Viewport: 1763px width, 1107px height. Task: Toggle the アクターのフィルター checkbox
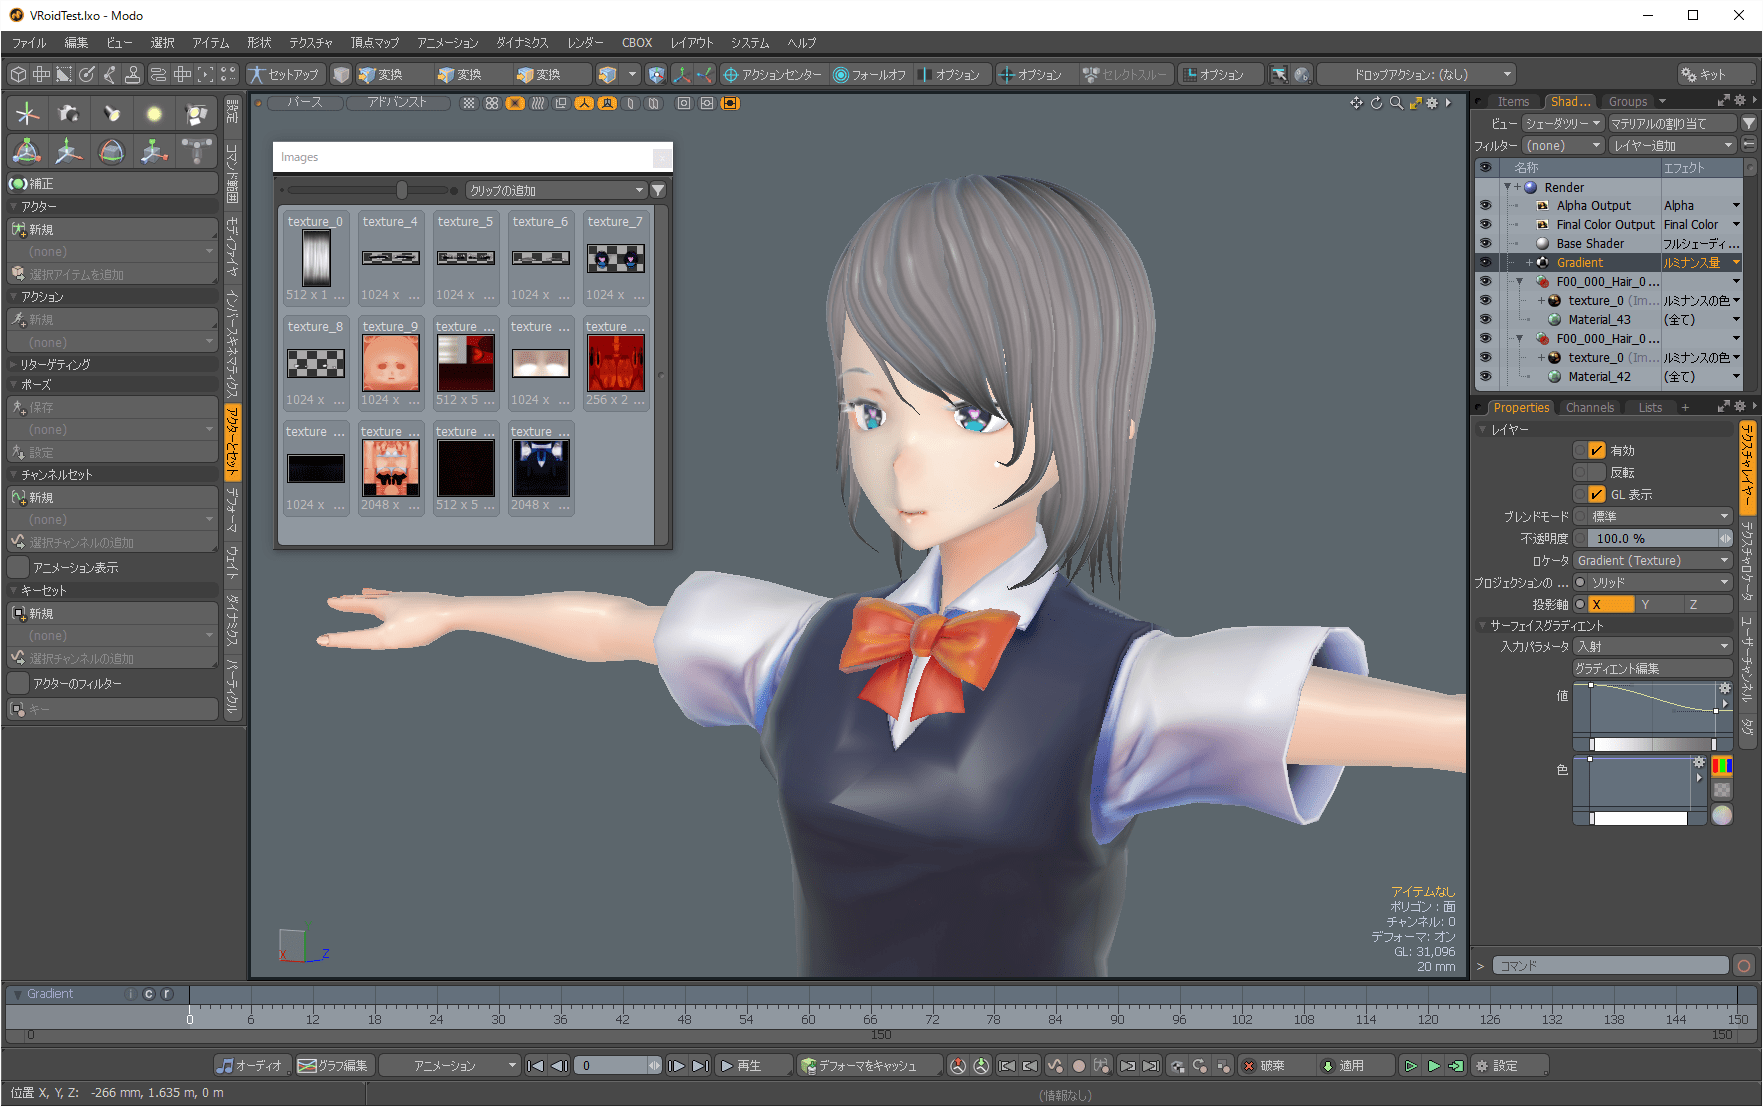[x=18, y=683]
